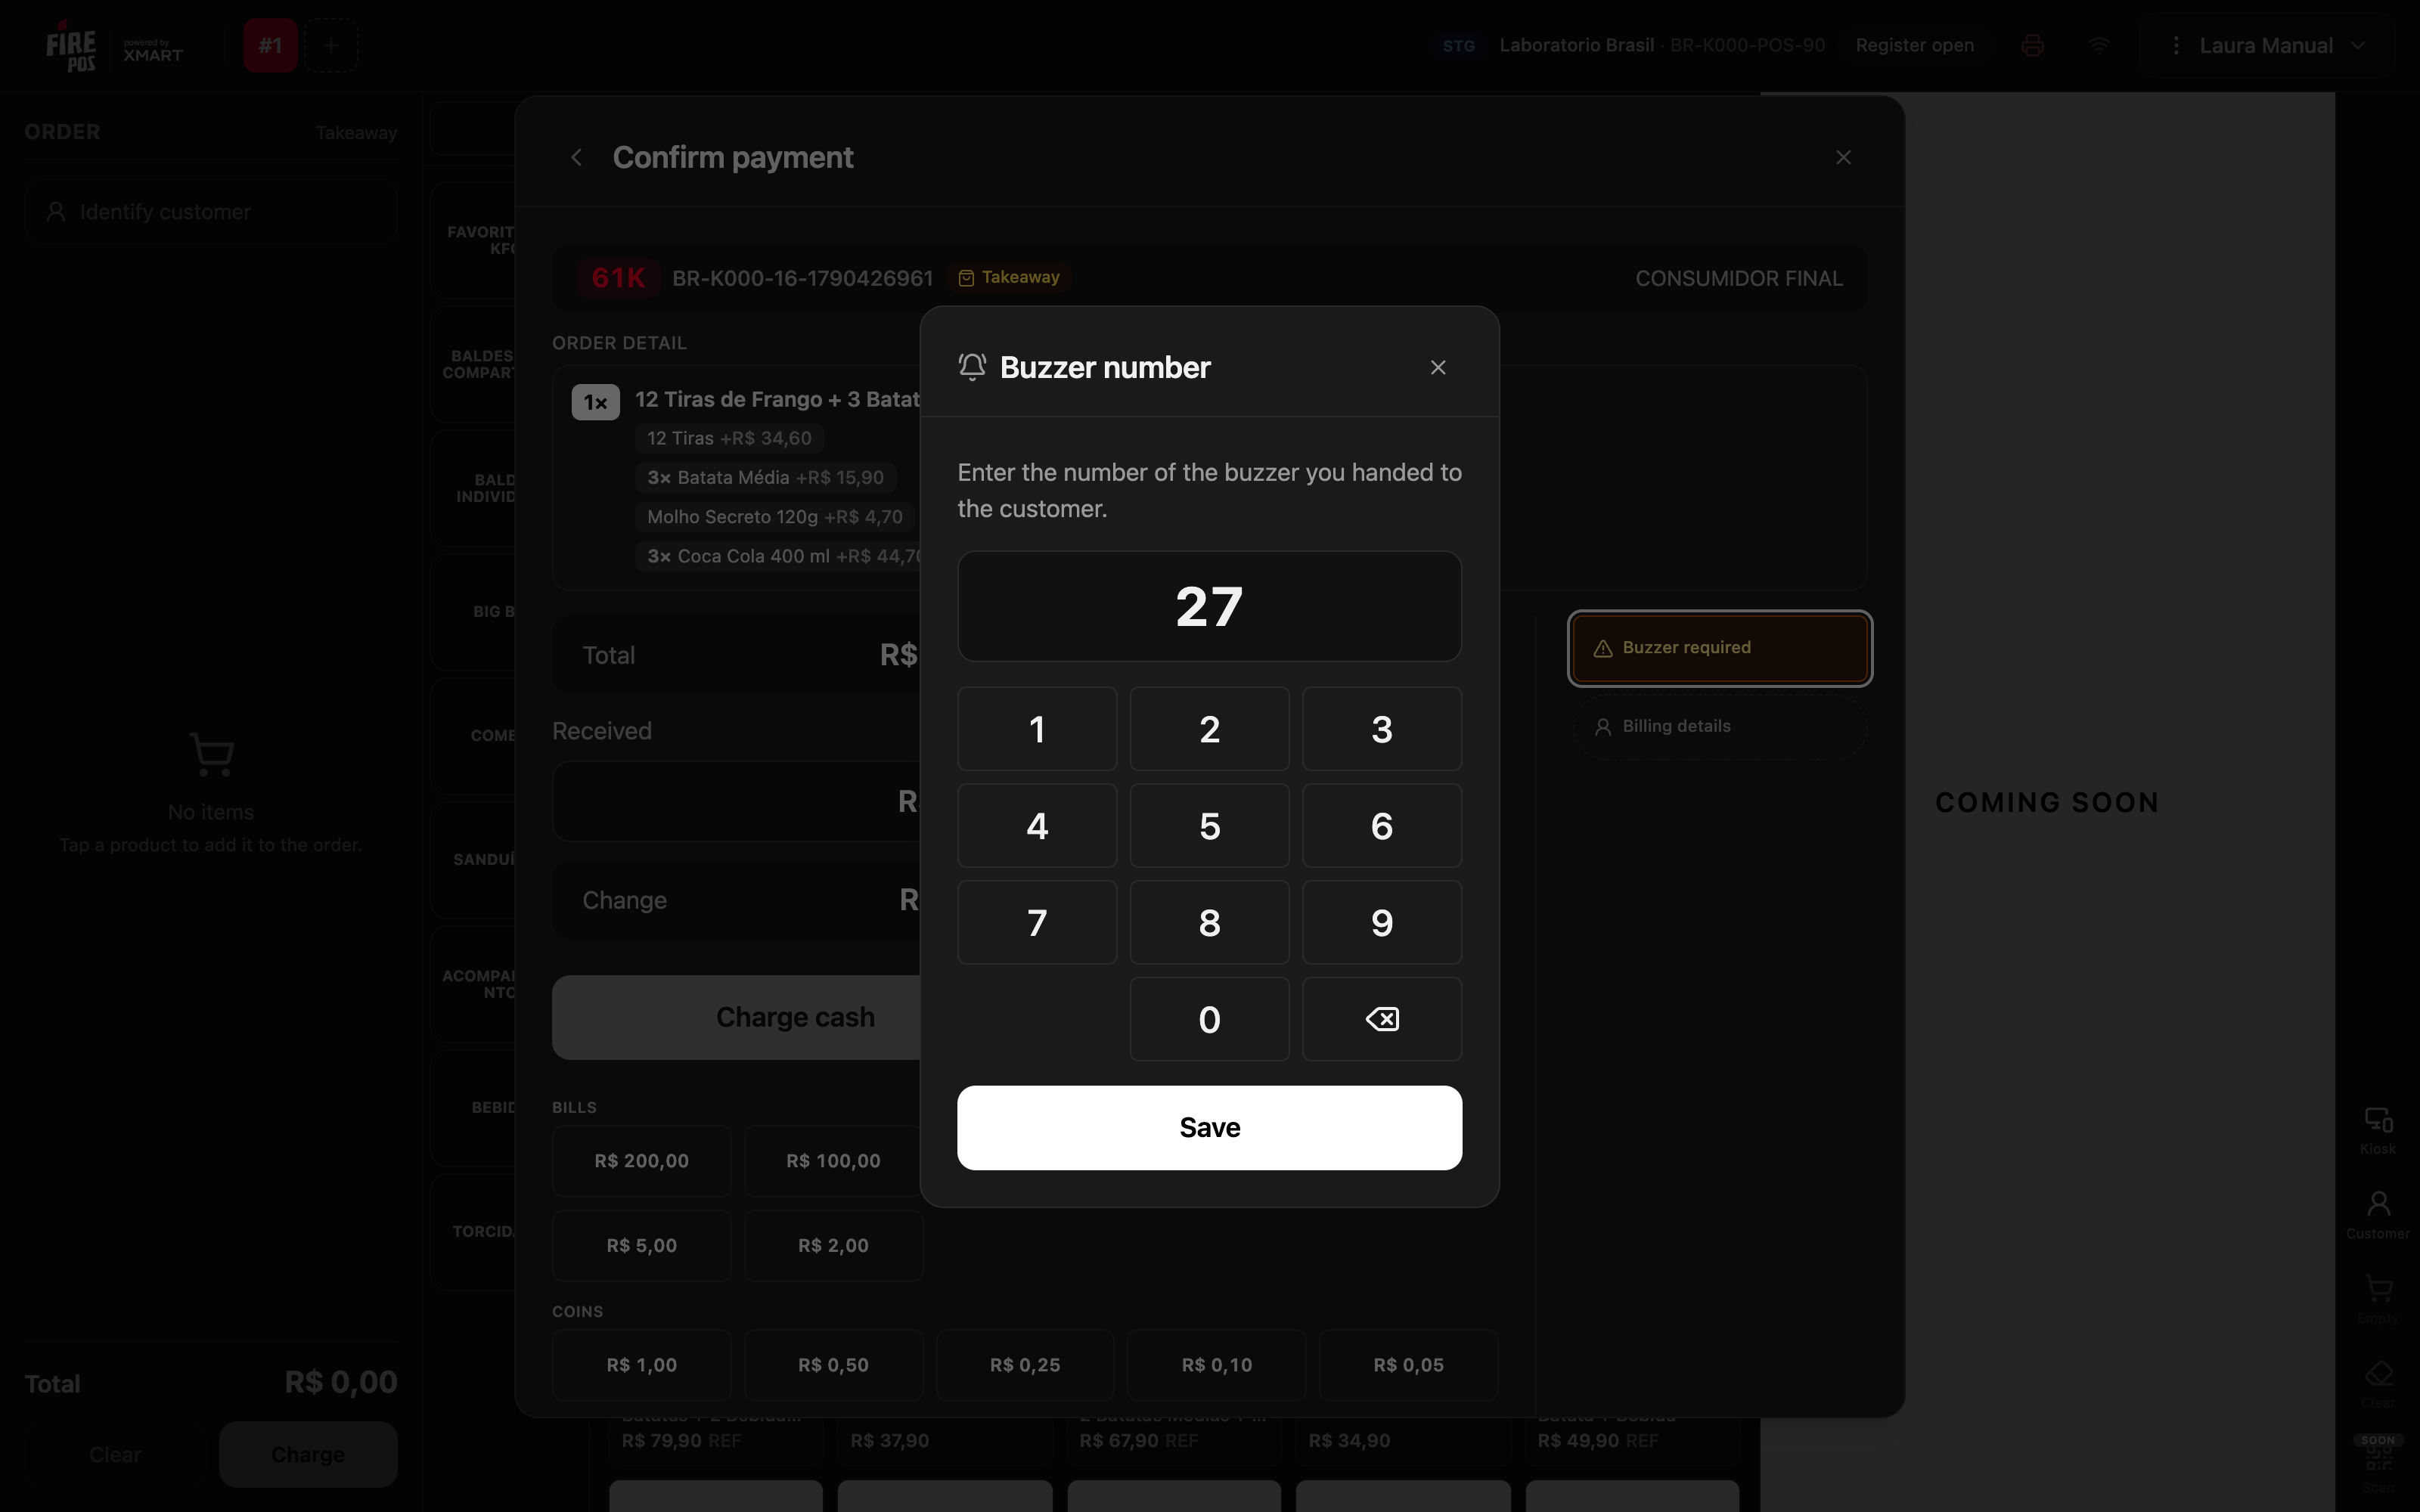The image size is (2420, 1512).
Task: Click the Clear eraser sidebar icon
Action: pyautogui.click(x=2378, y=1384)
